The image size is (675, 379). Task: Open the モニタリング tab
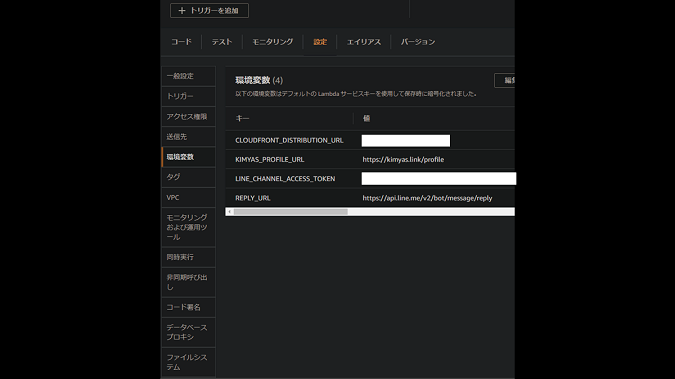pos(272,42)
